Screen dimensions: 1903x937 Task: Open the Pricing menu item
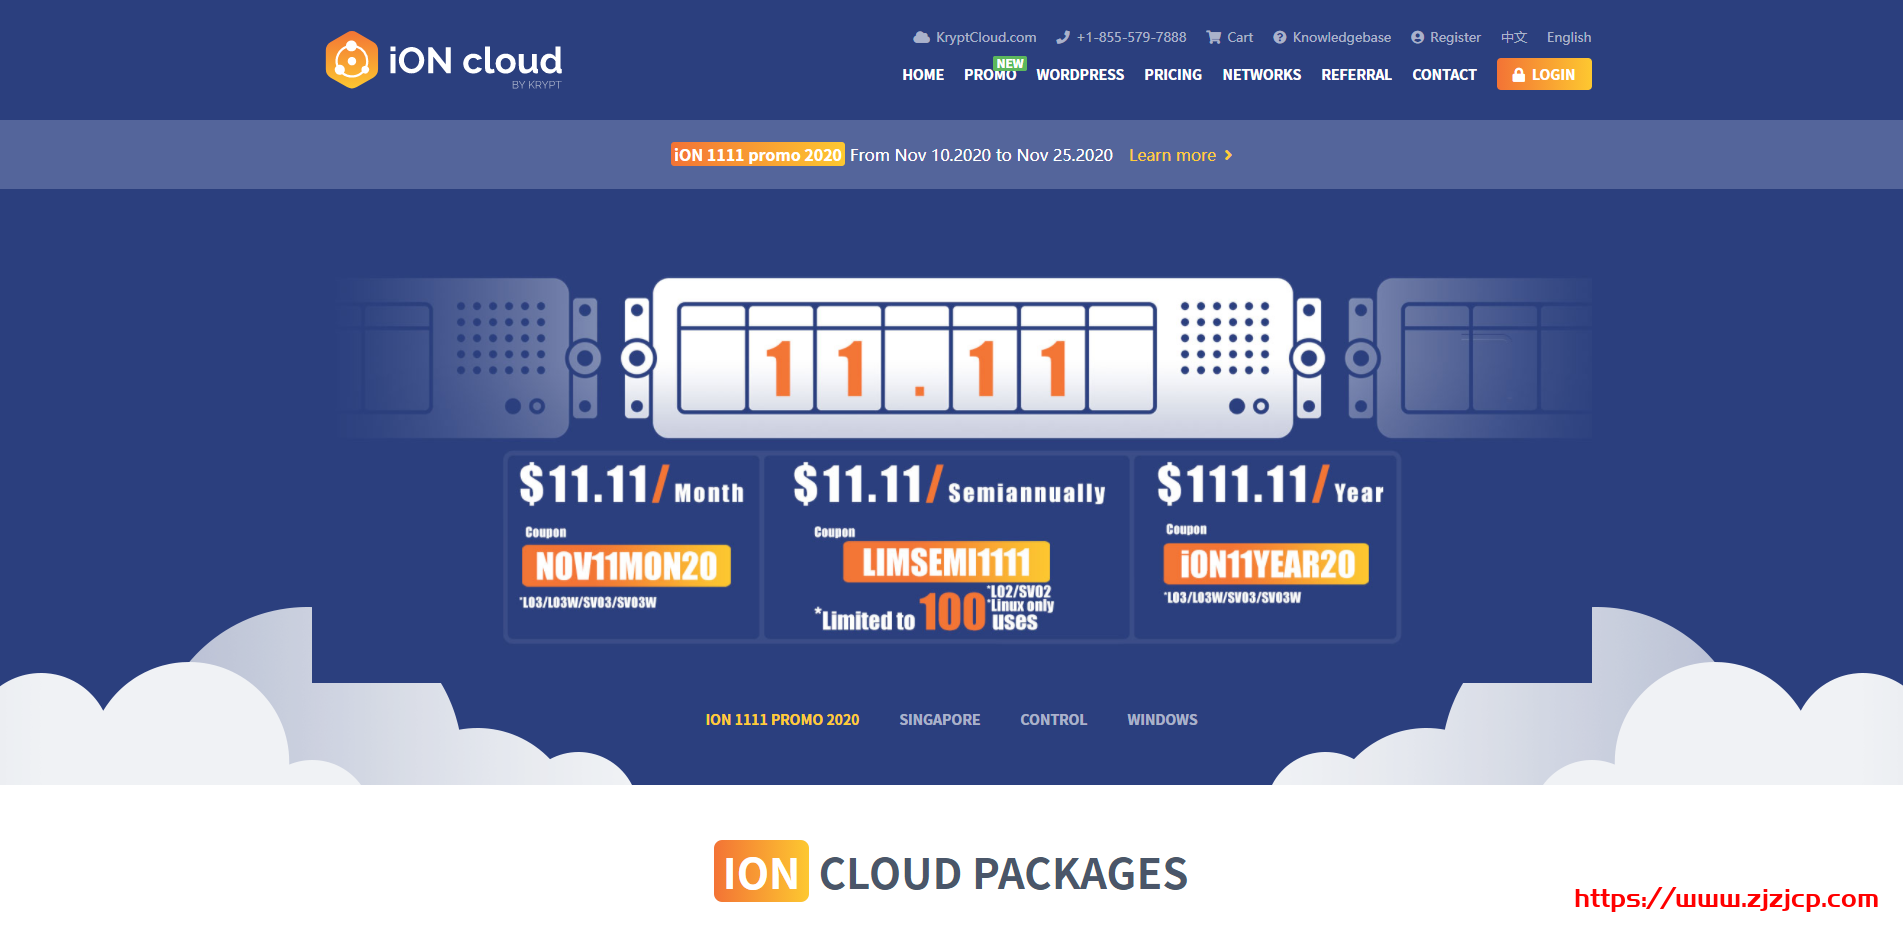(1172, 75)
